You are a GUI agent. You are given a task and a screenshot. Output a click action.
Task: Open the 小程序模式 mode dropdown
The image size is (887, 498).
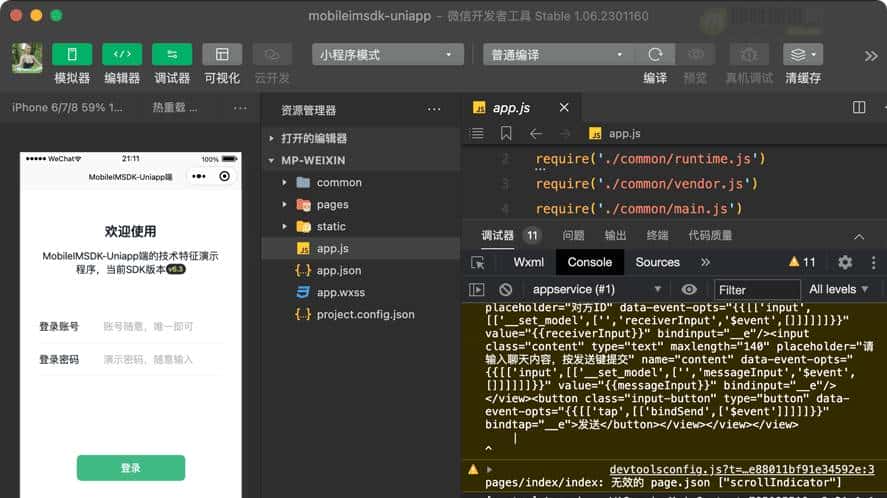click(x=387, y=55)
